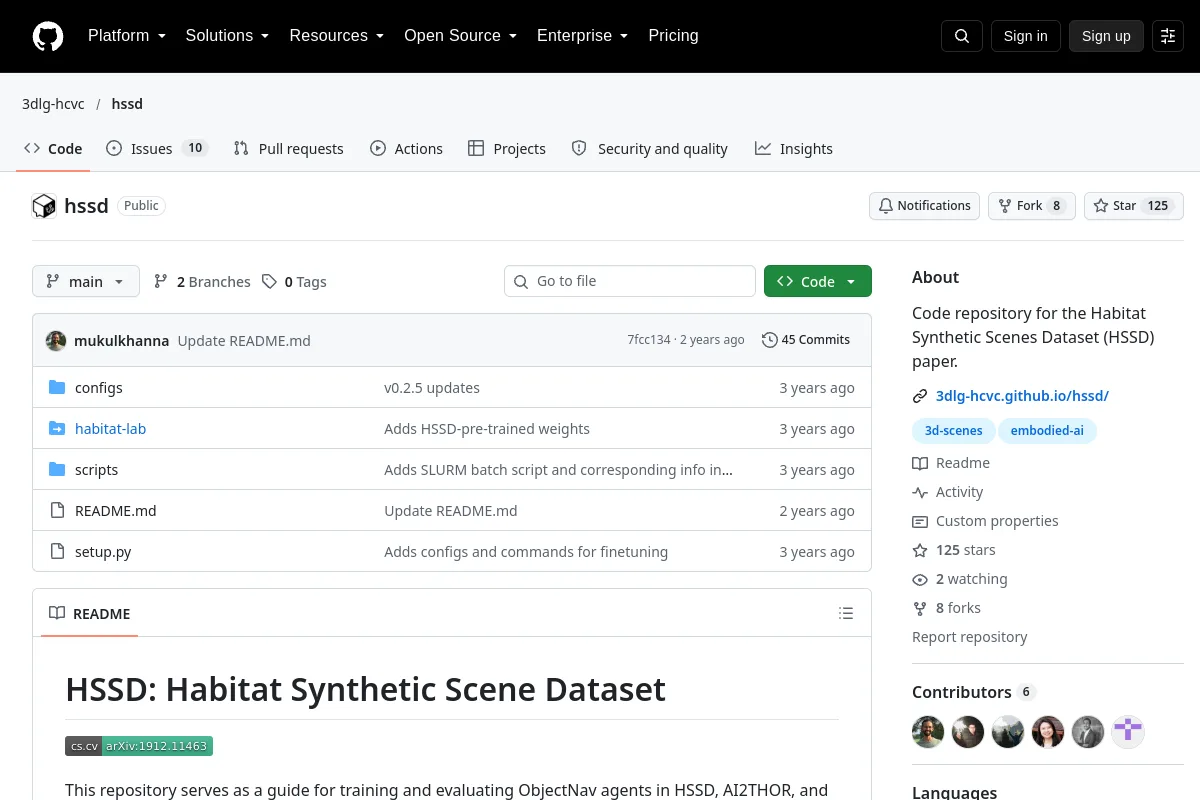Click the embodied-ai topic tag
1200x800 pixels.
coord(1048,431)
